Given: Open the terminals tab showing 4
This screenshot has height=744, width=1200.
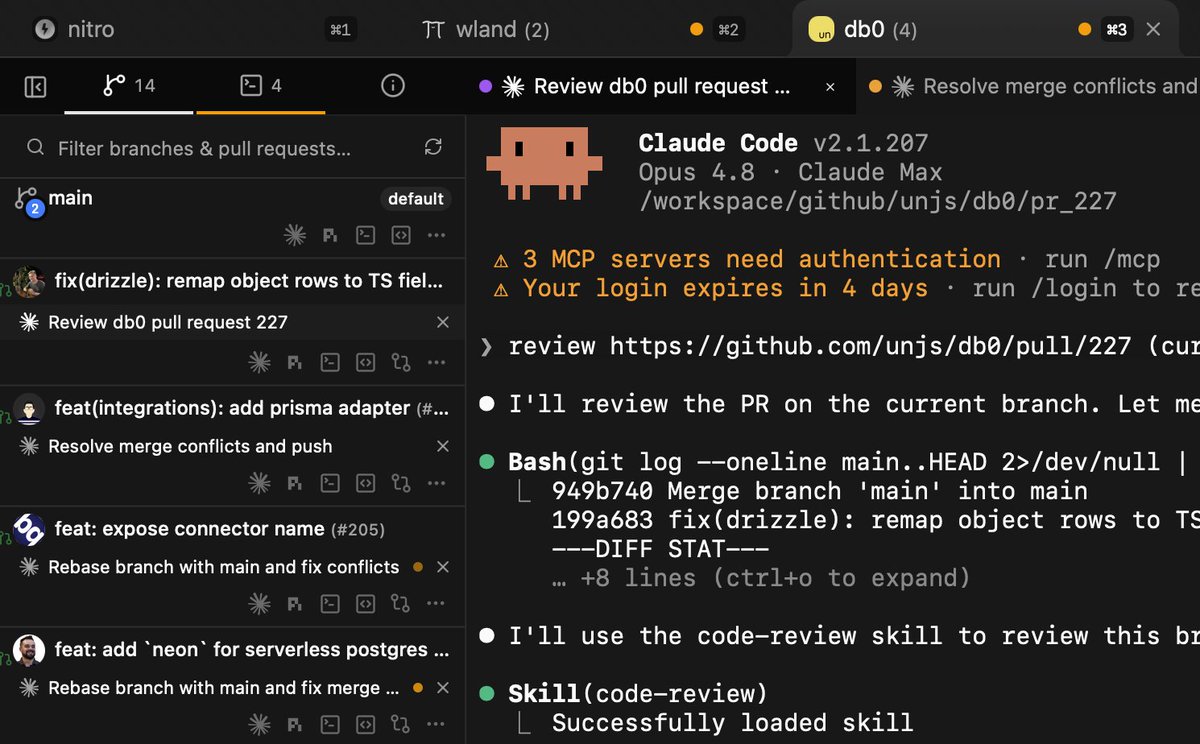Looking at the screenshot, I should coord(261,86).
